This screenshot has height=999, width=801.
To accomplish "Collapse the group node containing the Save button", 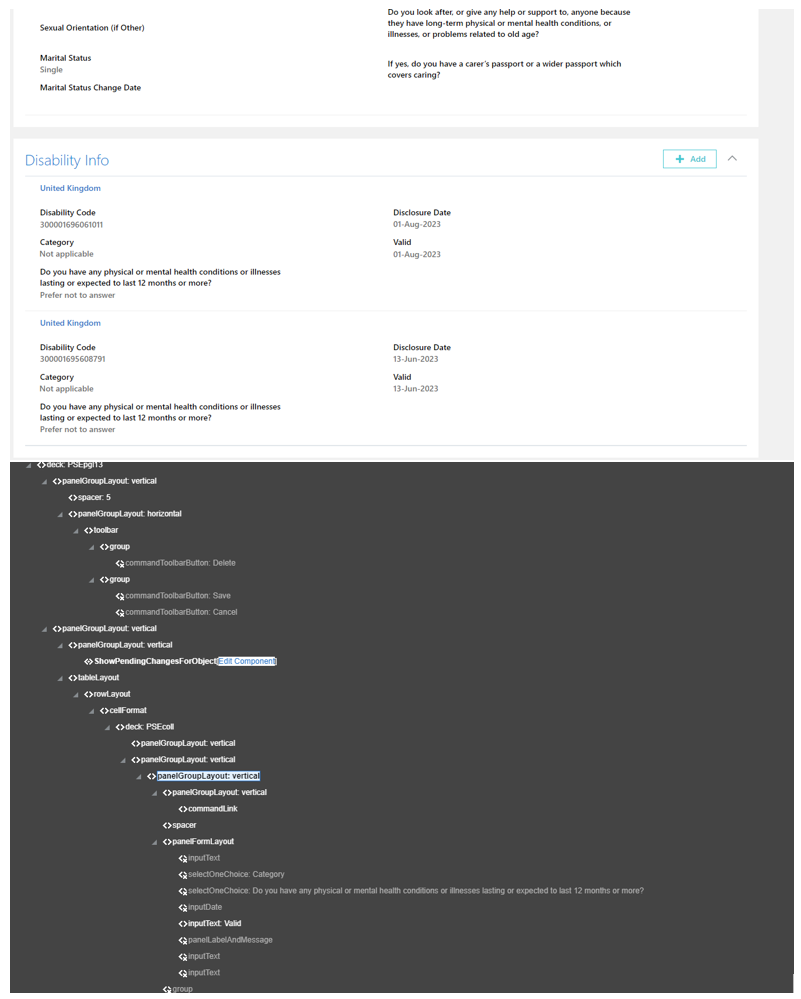I will click(92, 580).
